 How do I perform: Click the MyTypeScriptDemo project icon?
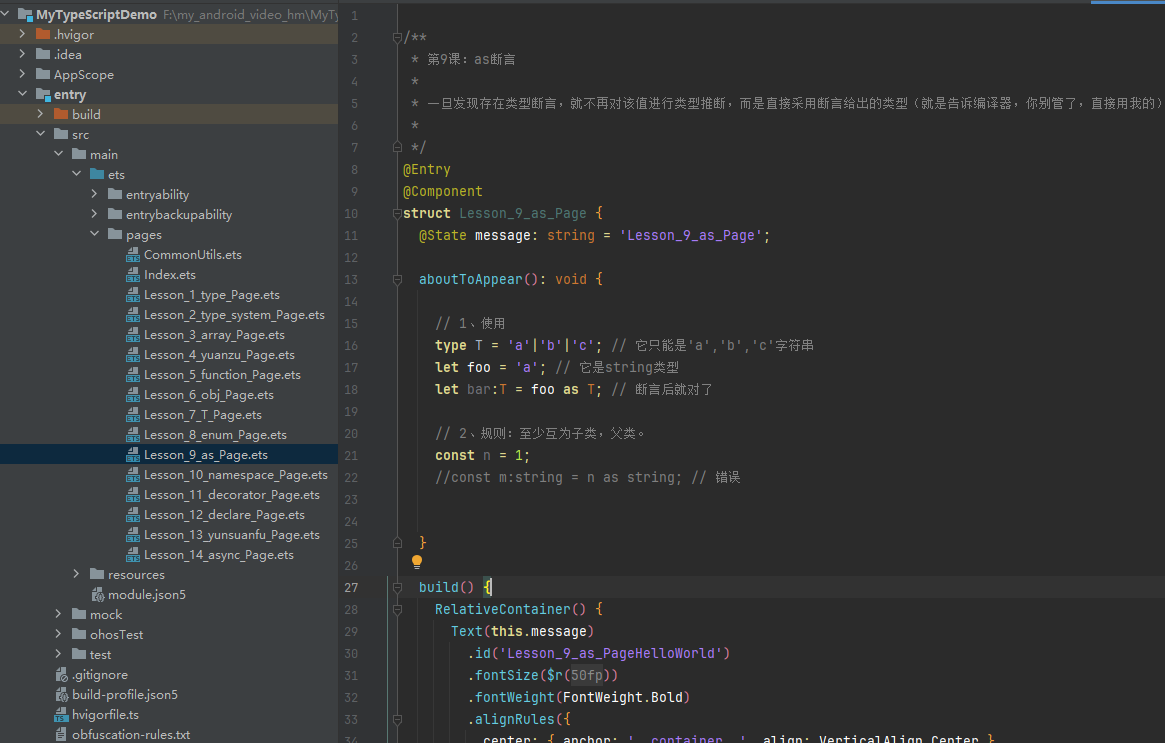tap(25, 14)
